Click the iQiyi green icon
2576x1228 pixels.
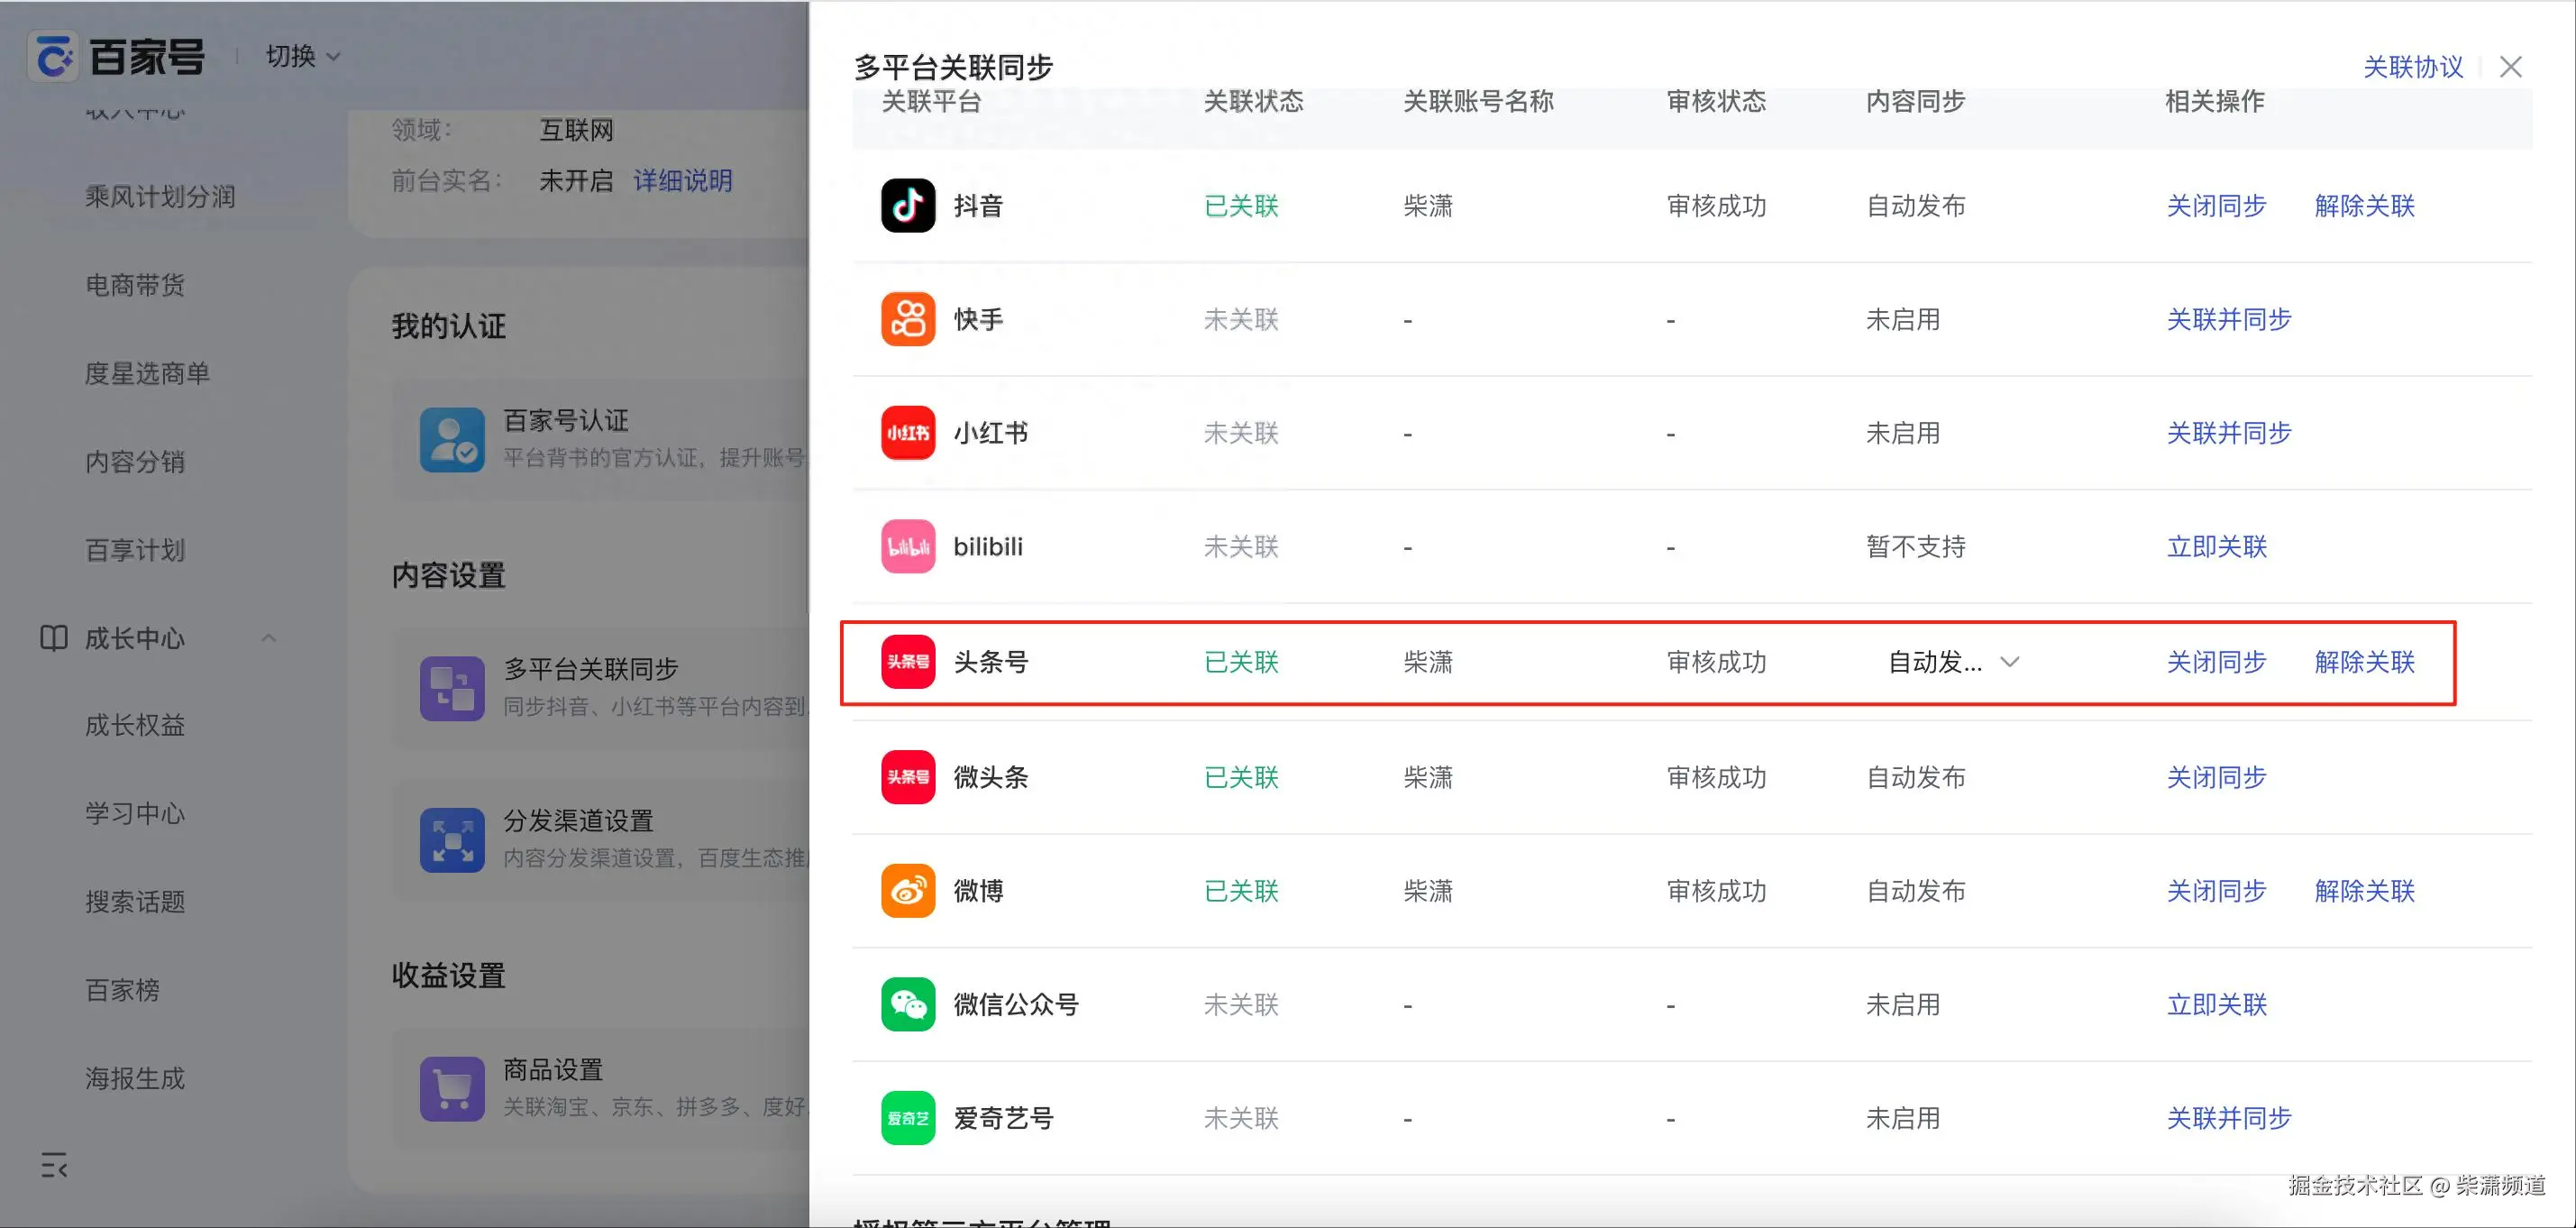click(907, 1118)
